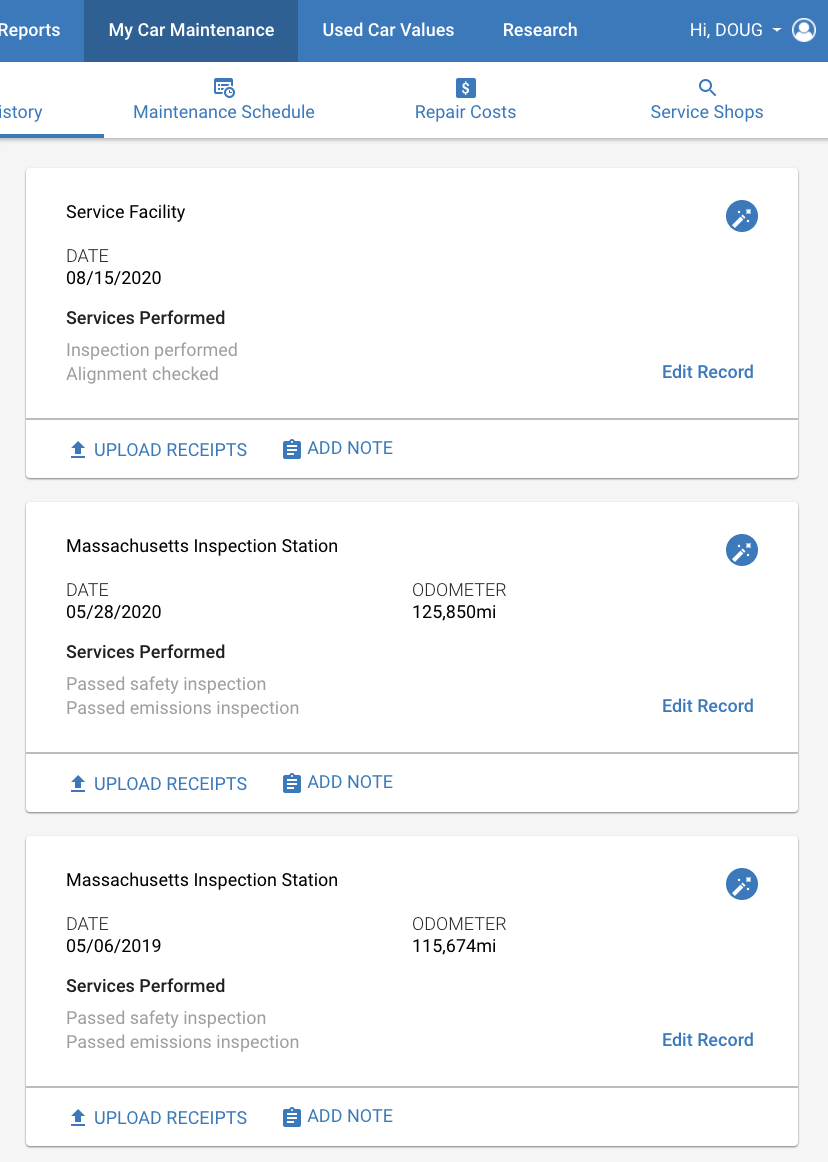The width and height of the screenshot is (828, 1162).
Task: Open the user profile avatar icon
Action: pos(804,30)
